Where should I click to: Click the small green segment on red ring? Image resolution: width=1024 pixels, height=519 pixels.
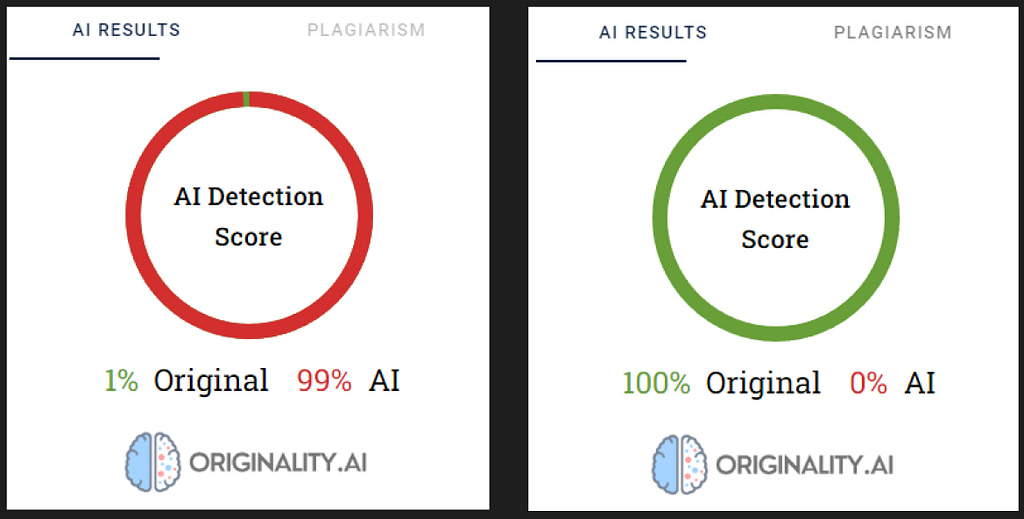pos(246,99)
